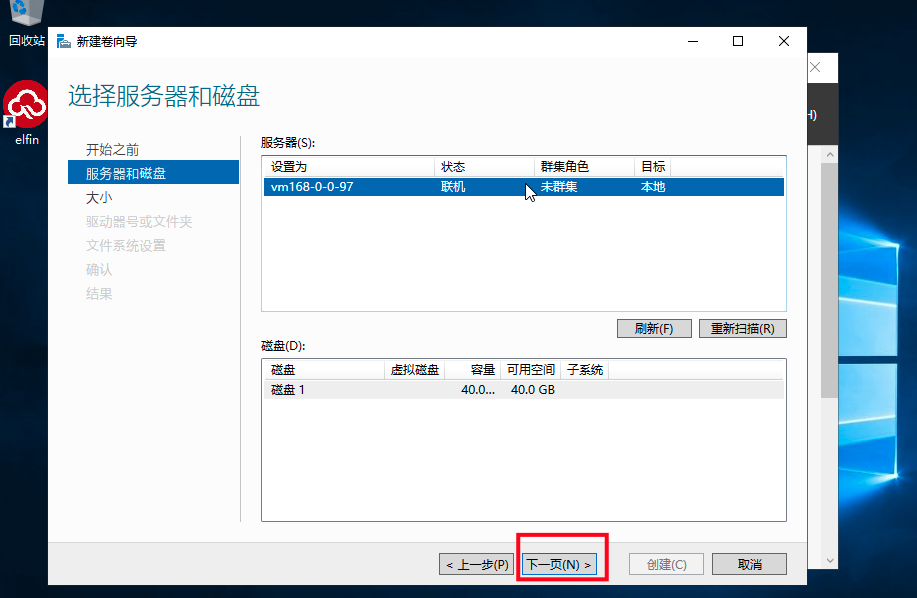Sort disks by 可用空间 column header

click(x=530, y=369)
